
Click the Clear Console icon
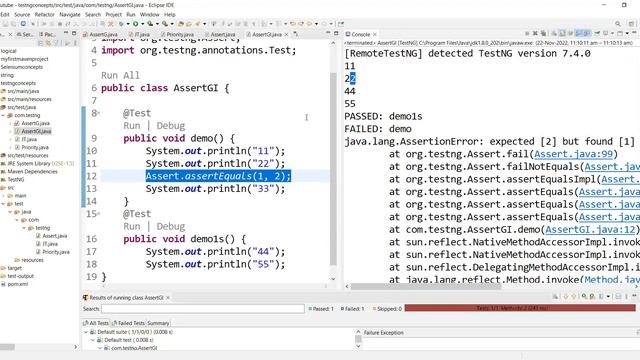tap(554, 33)
